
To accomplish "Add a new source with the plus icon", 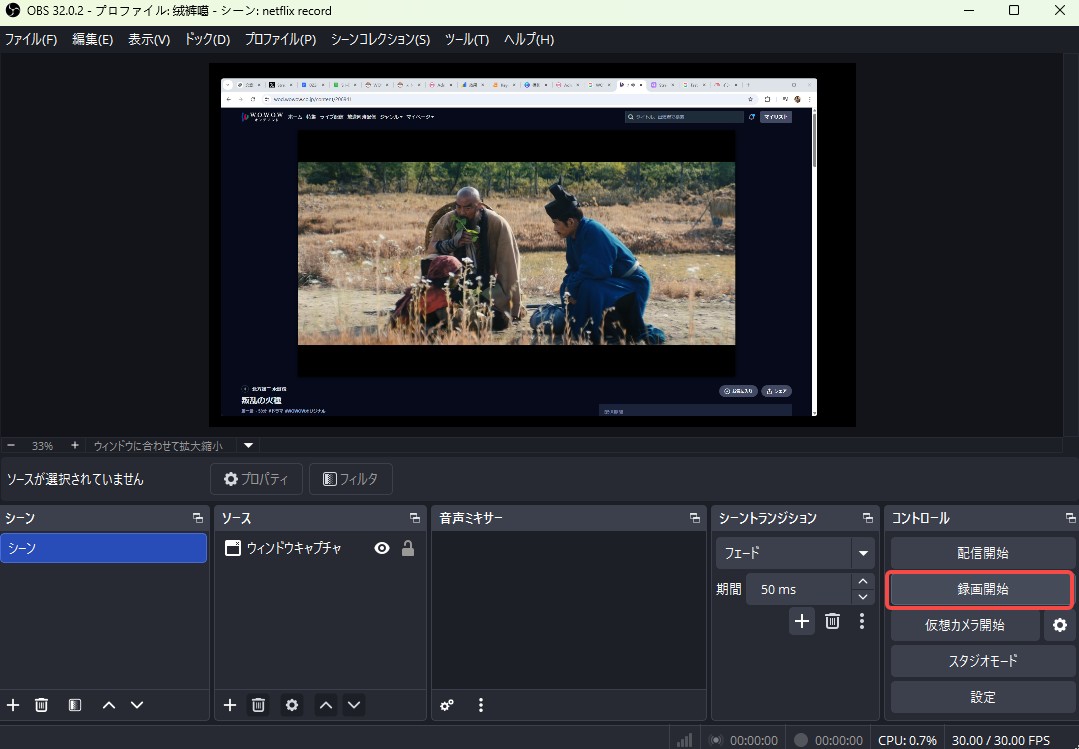I will (x=229, y=705).
